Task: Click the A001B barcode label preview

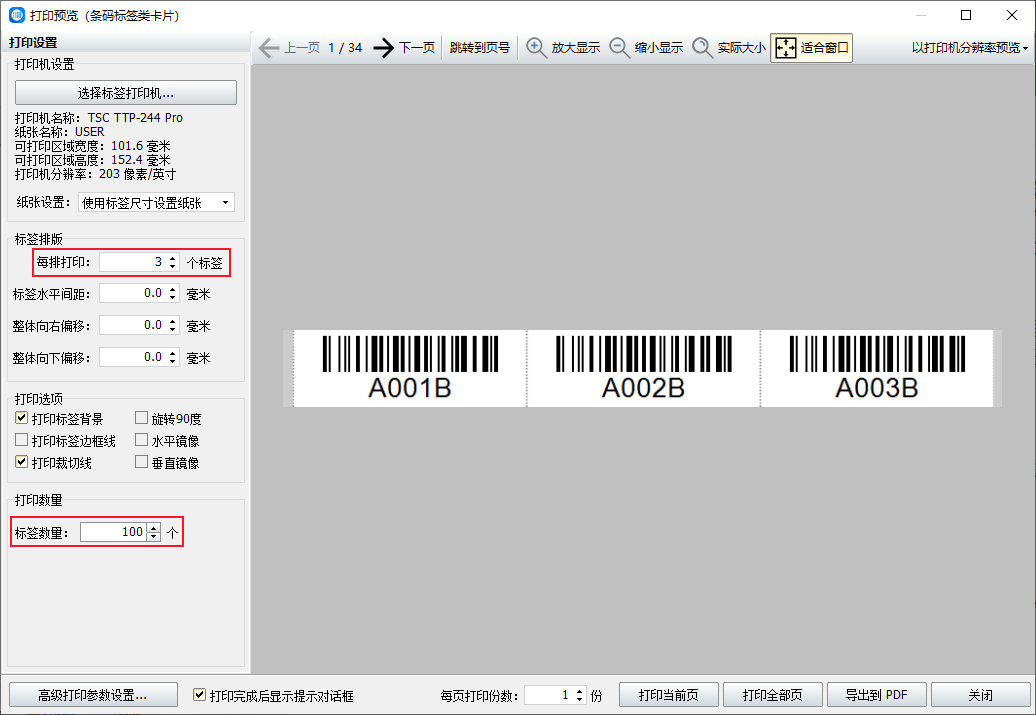Action: point(410,368)
